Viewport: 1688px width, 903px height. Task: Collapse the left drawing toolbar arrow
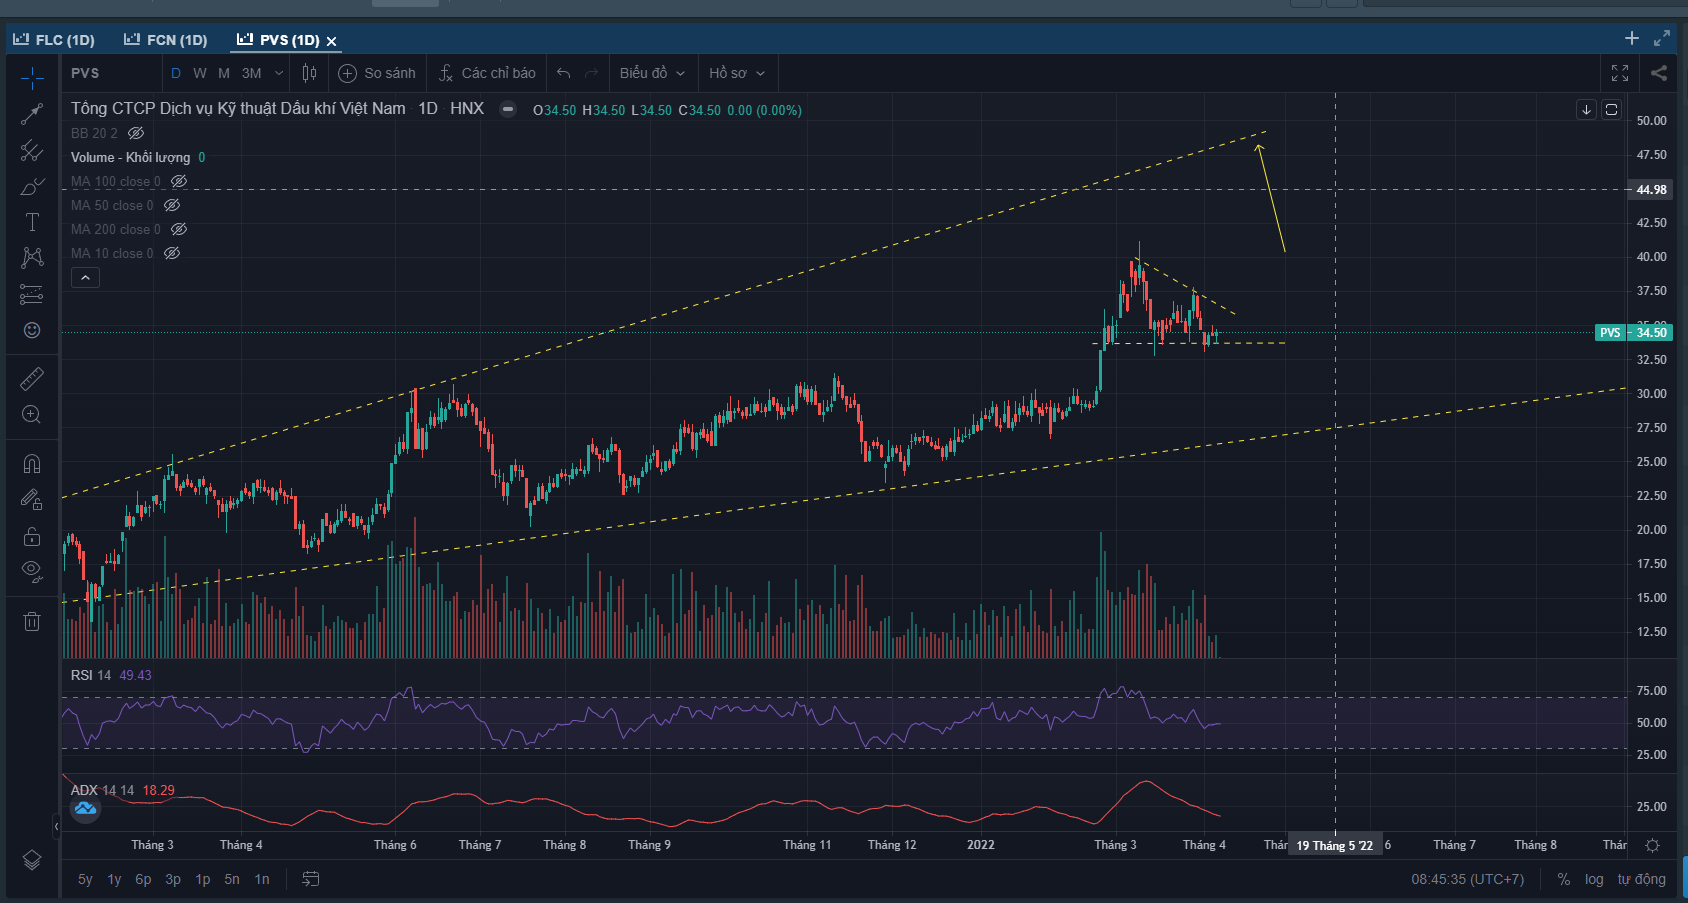pos(56,826)
